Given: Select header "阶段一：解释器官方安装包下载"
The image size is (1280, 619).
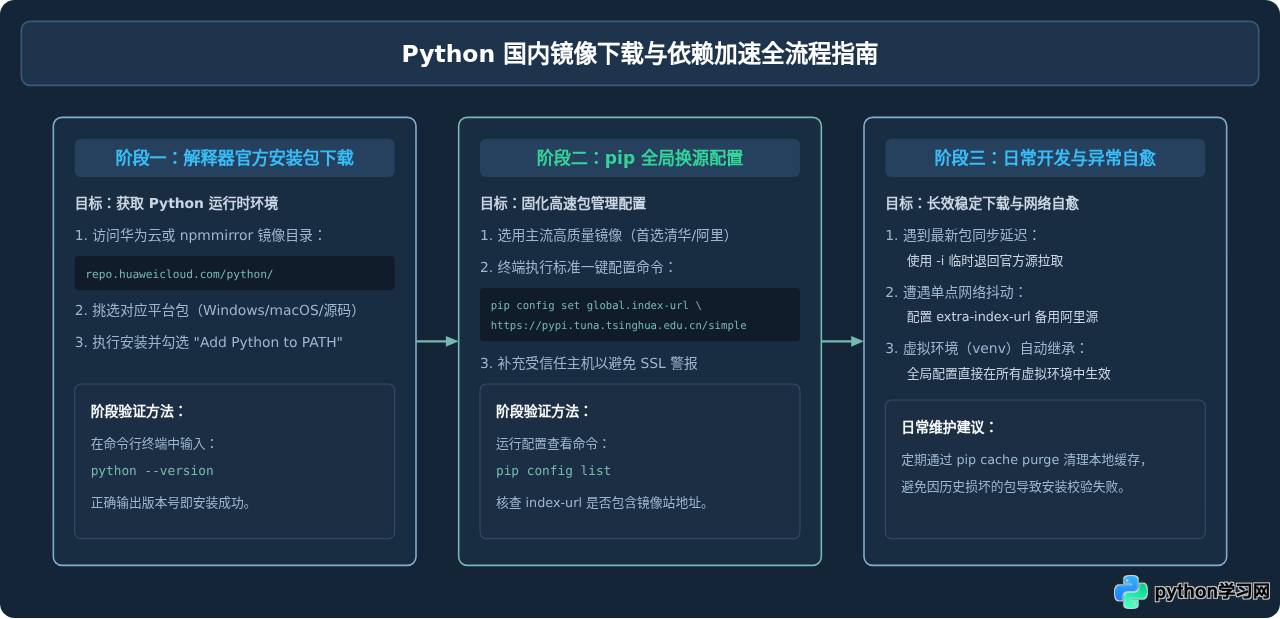Looking at the screenshot, I should coord(234,158).
